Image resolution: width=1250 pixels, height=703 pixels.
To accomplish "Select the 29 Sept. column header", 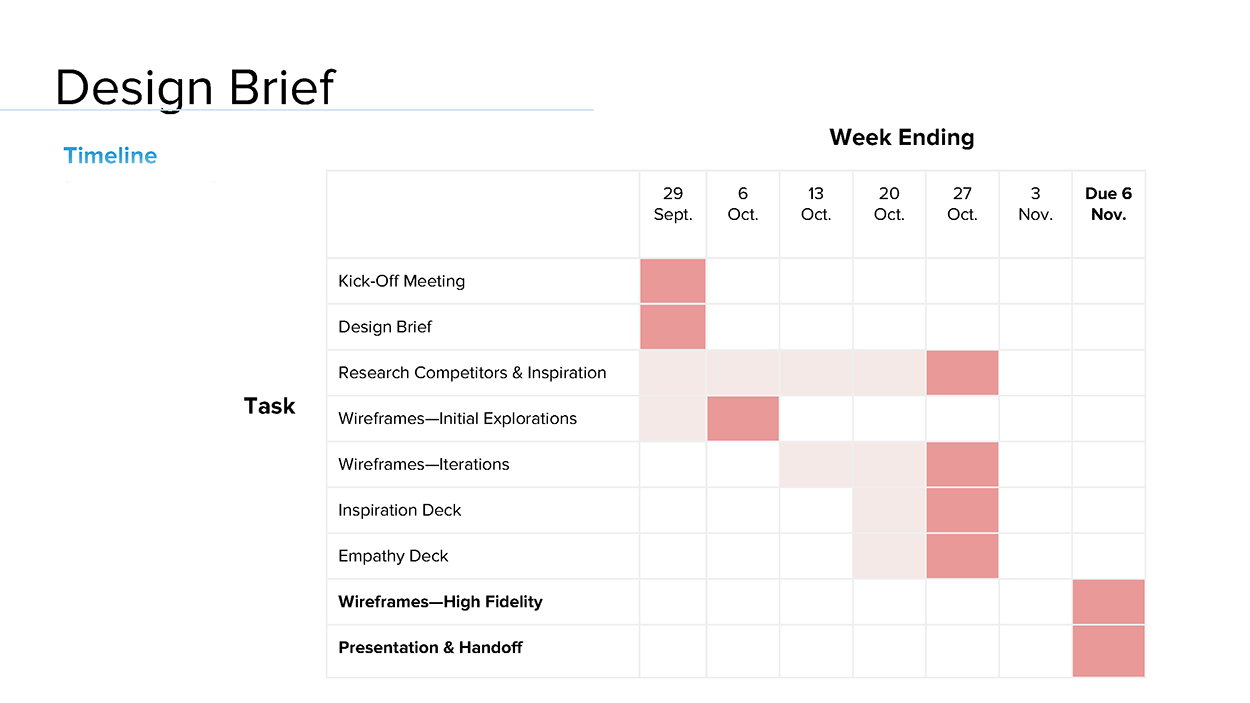I will 673,204.
